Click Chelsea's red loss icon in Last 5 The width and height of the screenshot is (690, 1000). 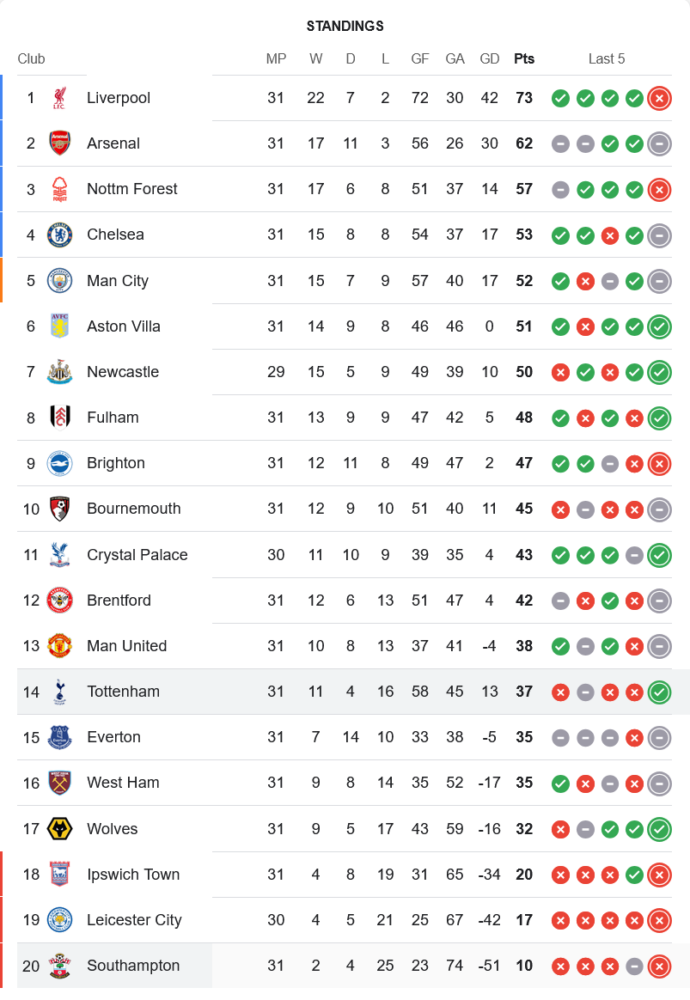(610, 235)
